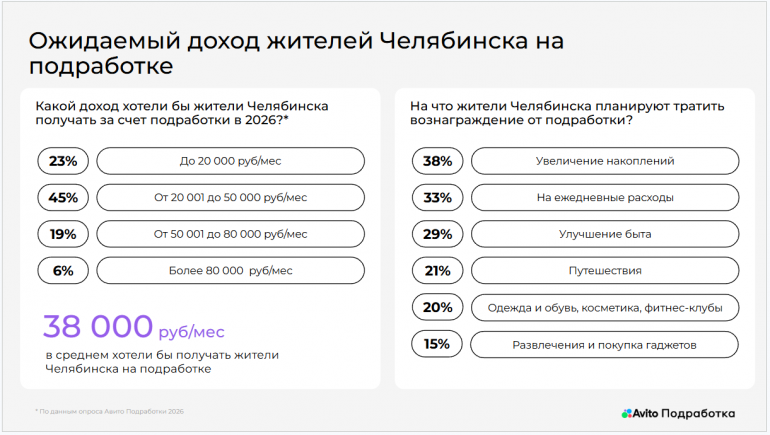Click the Avito survey footnote text
770x435 pixels.
coord(110,411)
